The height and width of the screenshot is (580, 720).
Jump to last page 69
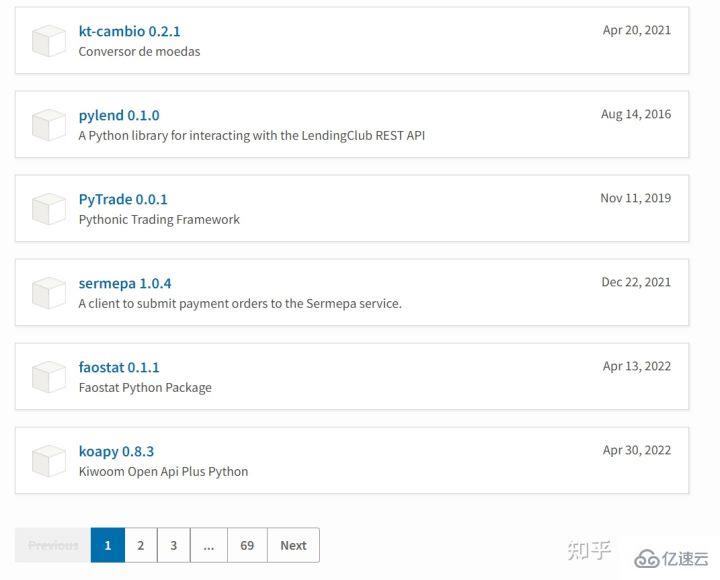[x=247, y=545]
